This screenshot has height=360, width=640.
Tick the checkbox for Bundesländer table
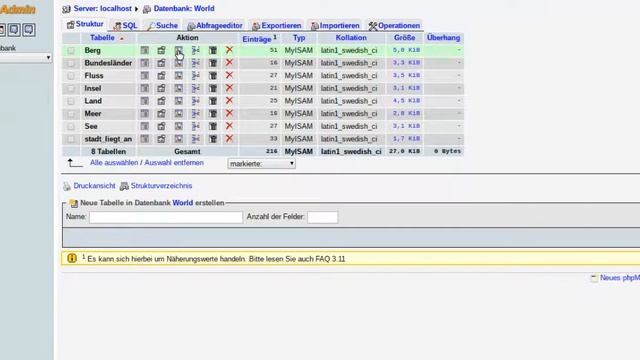point(71,63)
